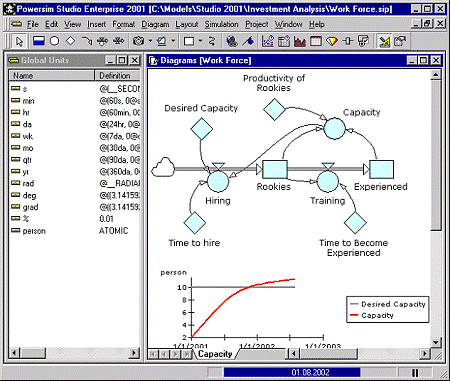Select the 'person' unit row
The image size is (450, 381).
(74, 231)
